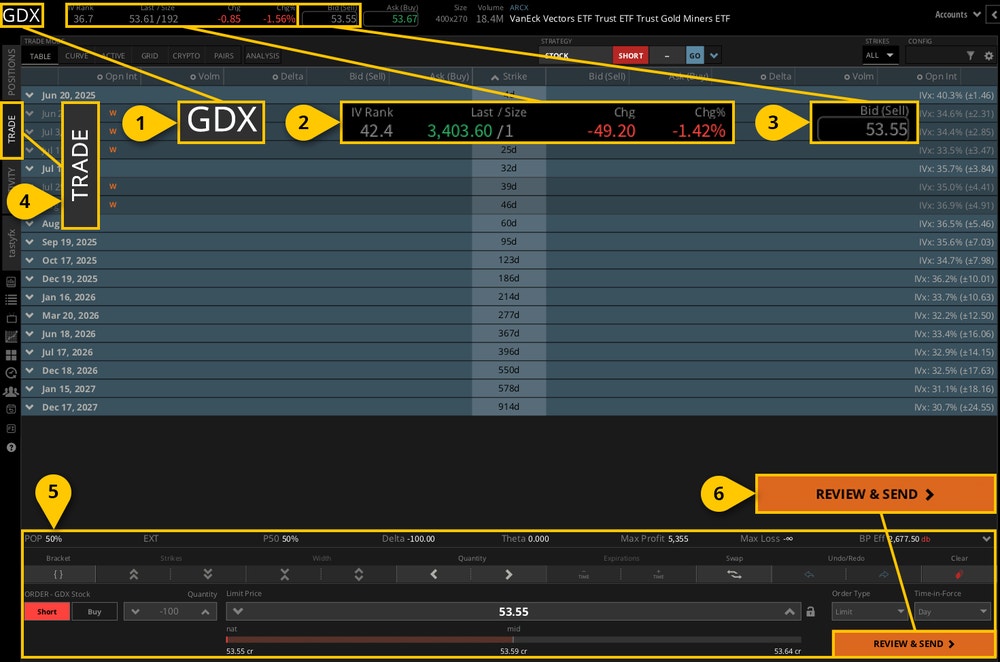Switch to the CURVE trade mode tab
The image size is (1000, 662).
[x=77, y=56]
